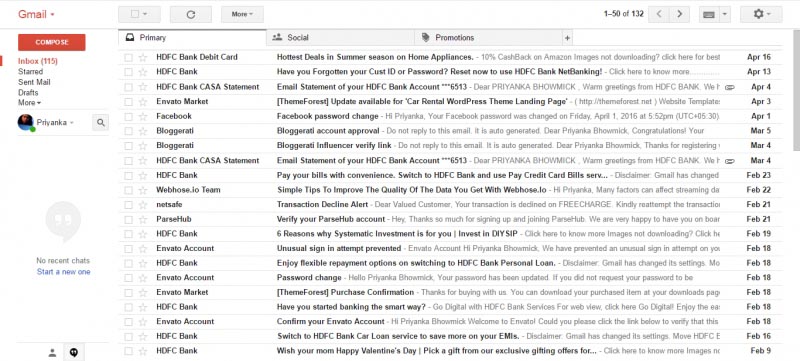
Task: Switch to the Promotions tab
Action: coord(488,38)
